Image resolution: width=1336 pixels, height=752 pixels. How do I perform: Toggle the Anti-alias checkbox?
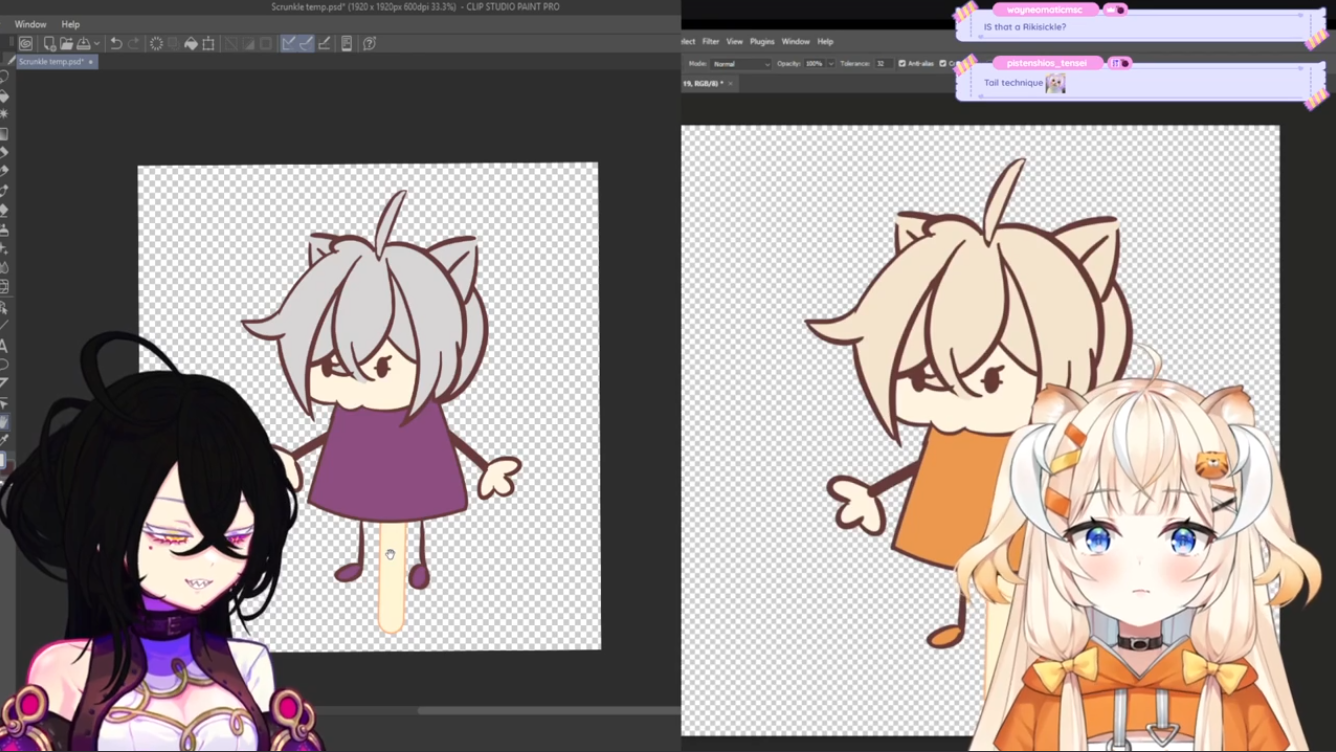pos(902,64)
